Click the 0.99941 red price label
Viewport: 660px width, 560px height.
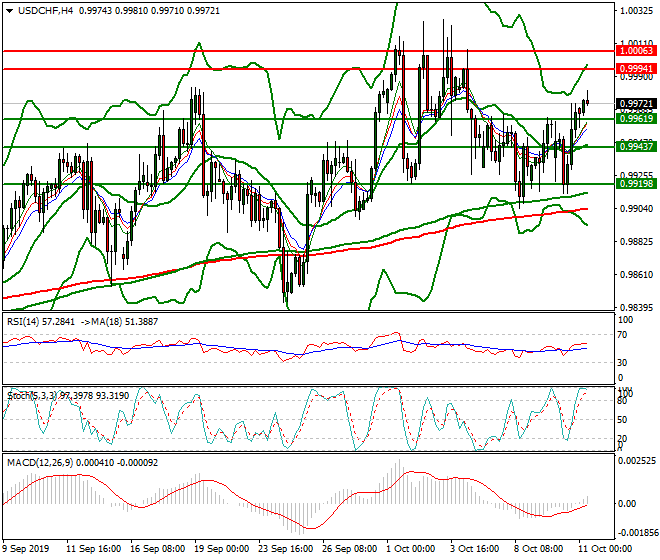coord(637,69)
